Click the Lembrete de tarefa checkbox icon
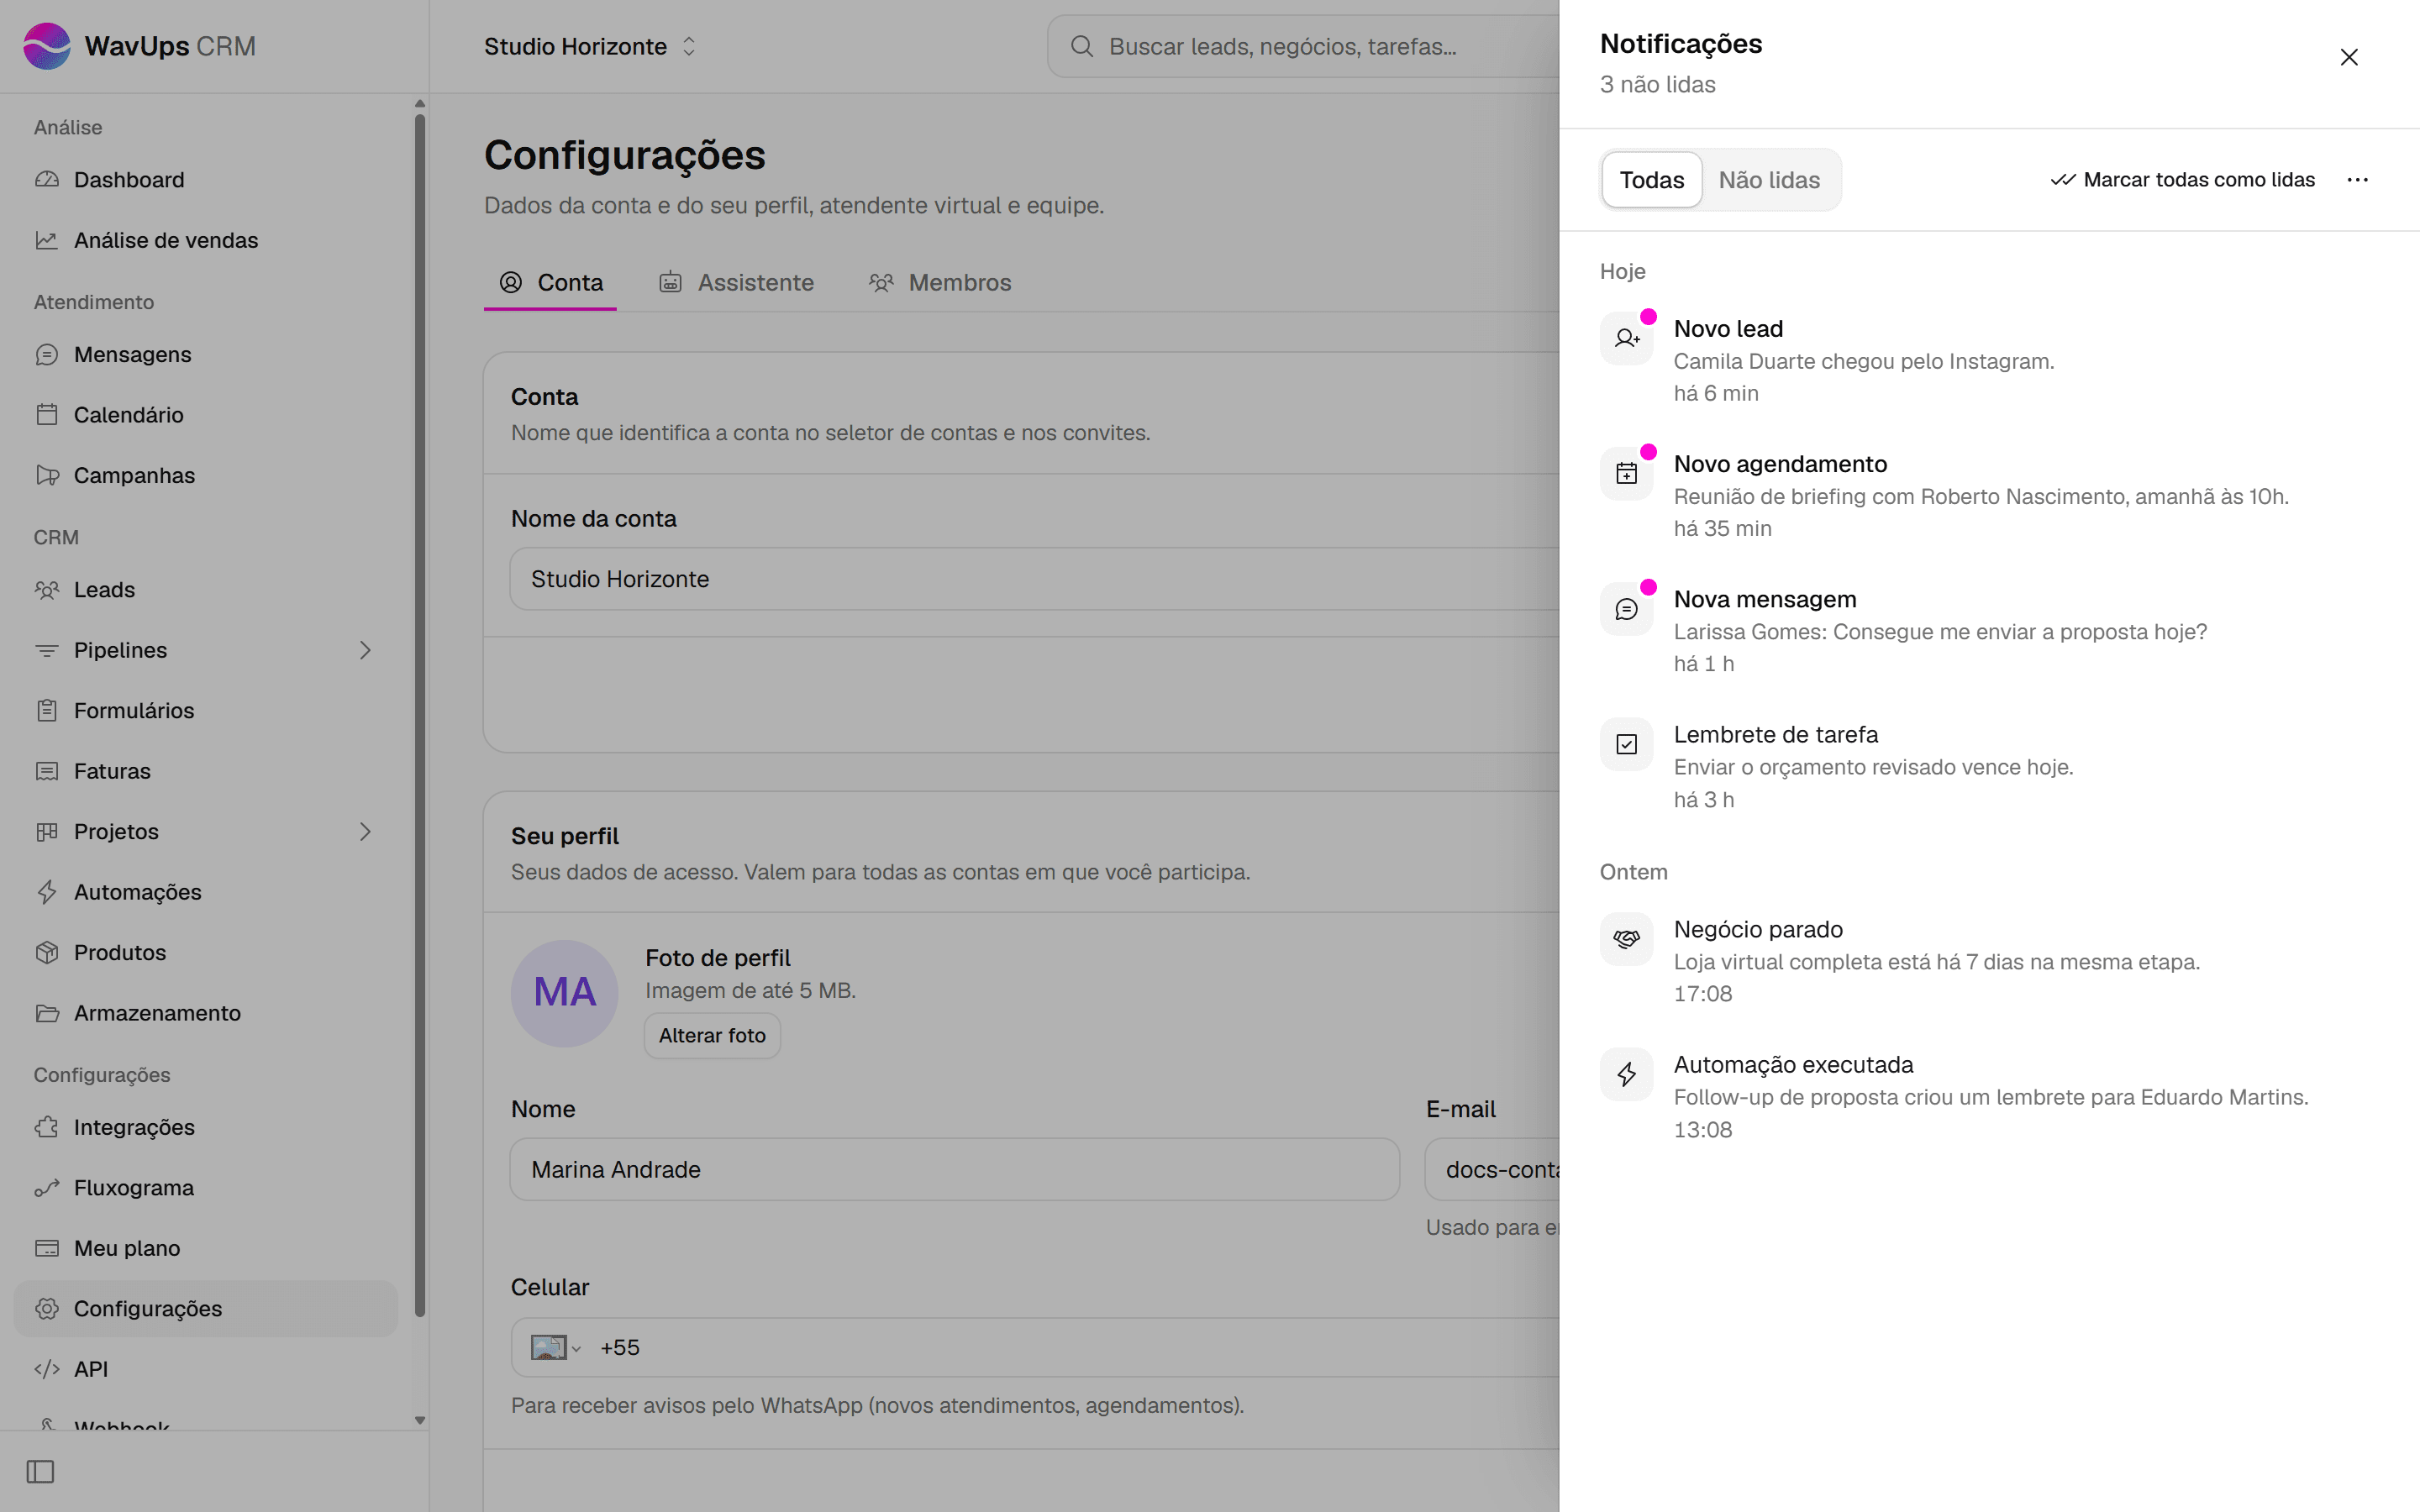This screenshot has width=2420, height=1512. pyautogui.click(x=1627, y=744)
